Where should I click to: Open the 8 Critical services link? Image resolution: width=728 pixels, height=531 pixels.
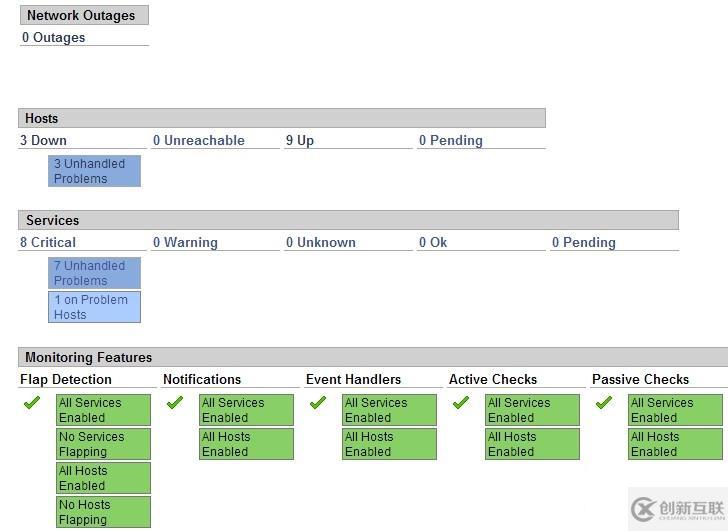click(x=48, y=242)
